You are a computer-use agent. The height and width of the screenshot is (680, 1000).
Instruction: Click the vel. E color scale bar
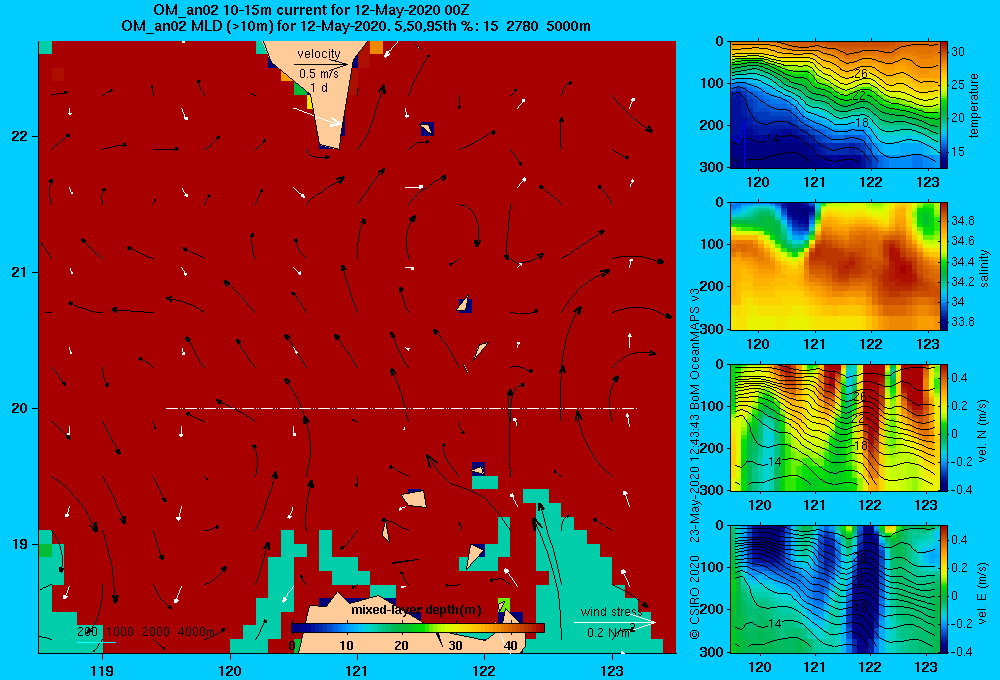[x=944, y=588]
